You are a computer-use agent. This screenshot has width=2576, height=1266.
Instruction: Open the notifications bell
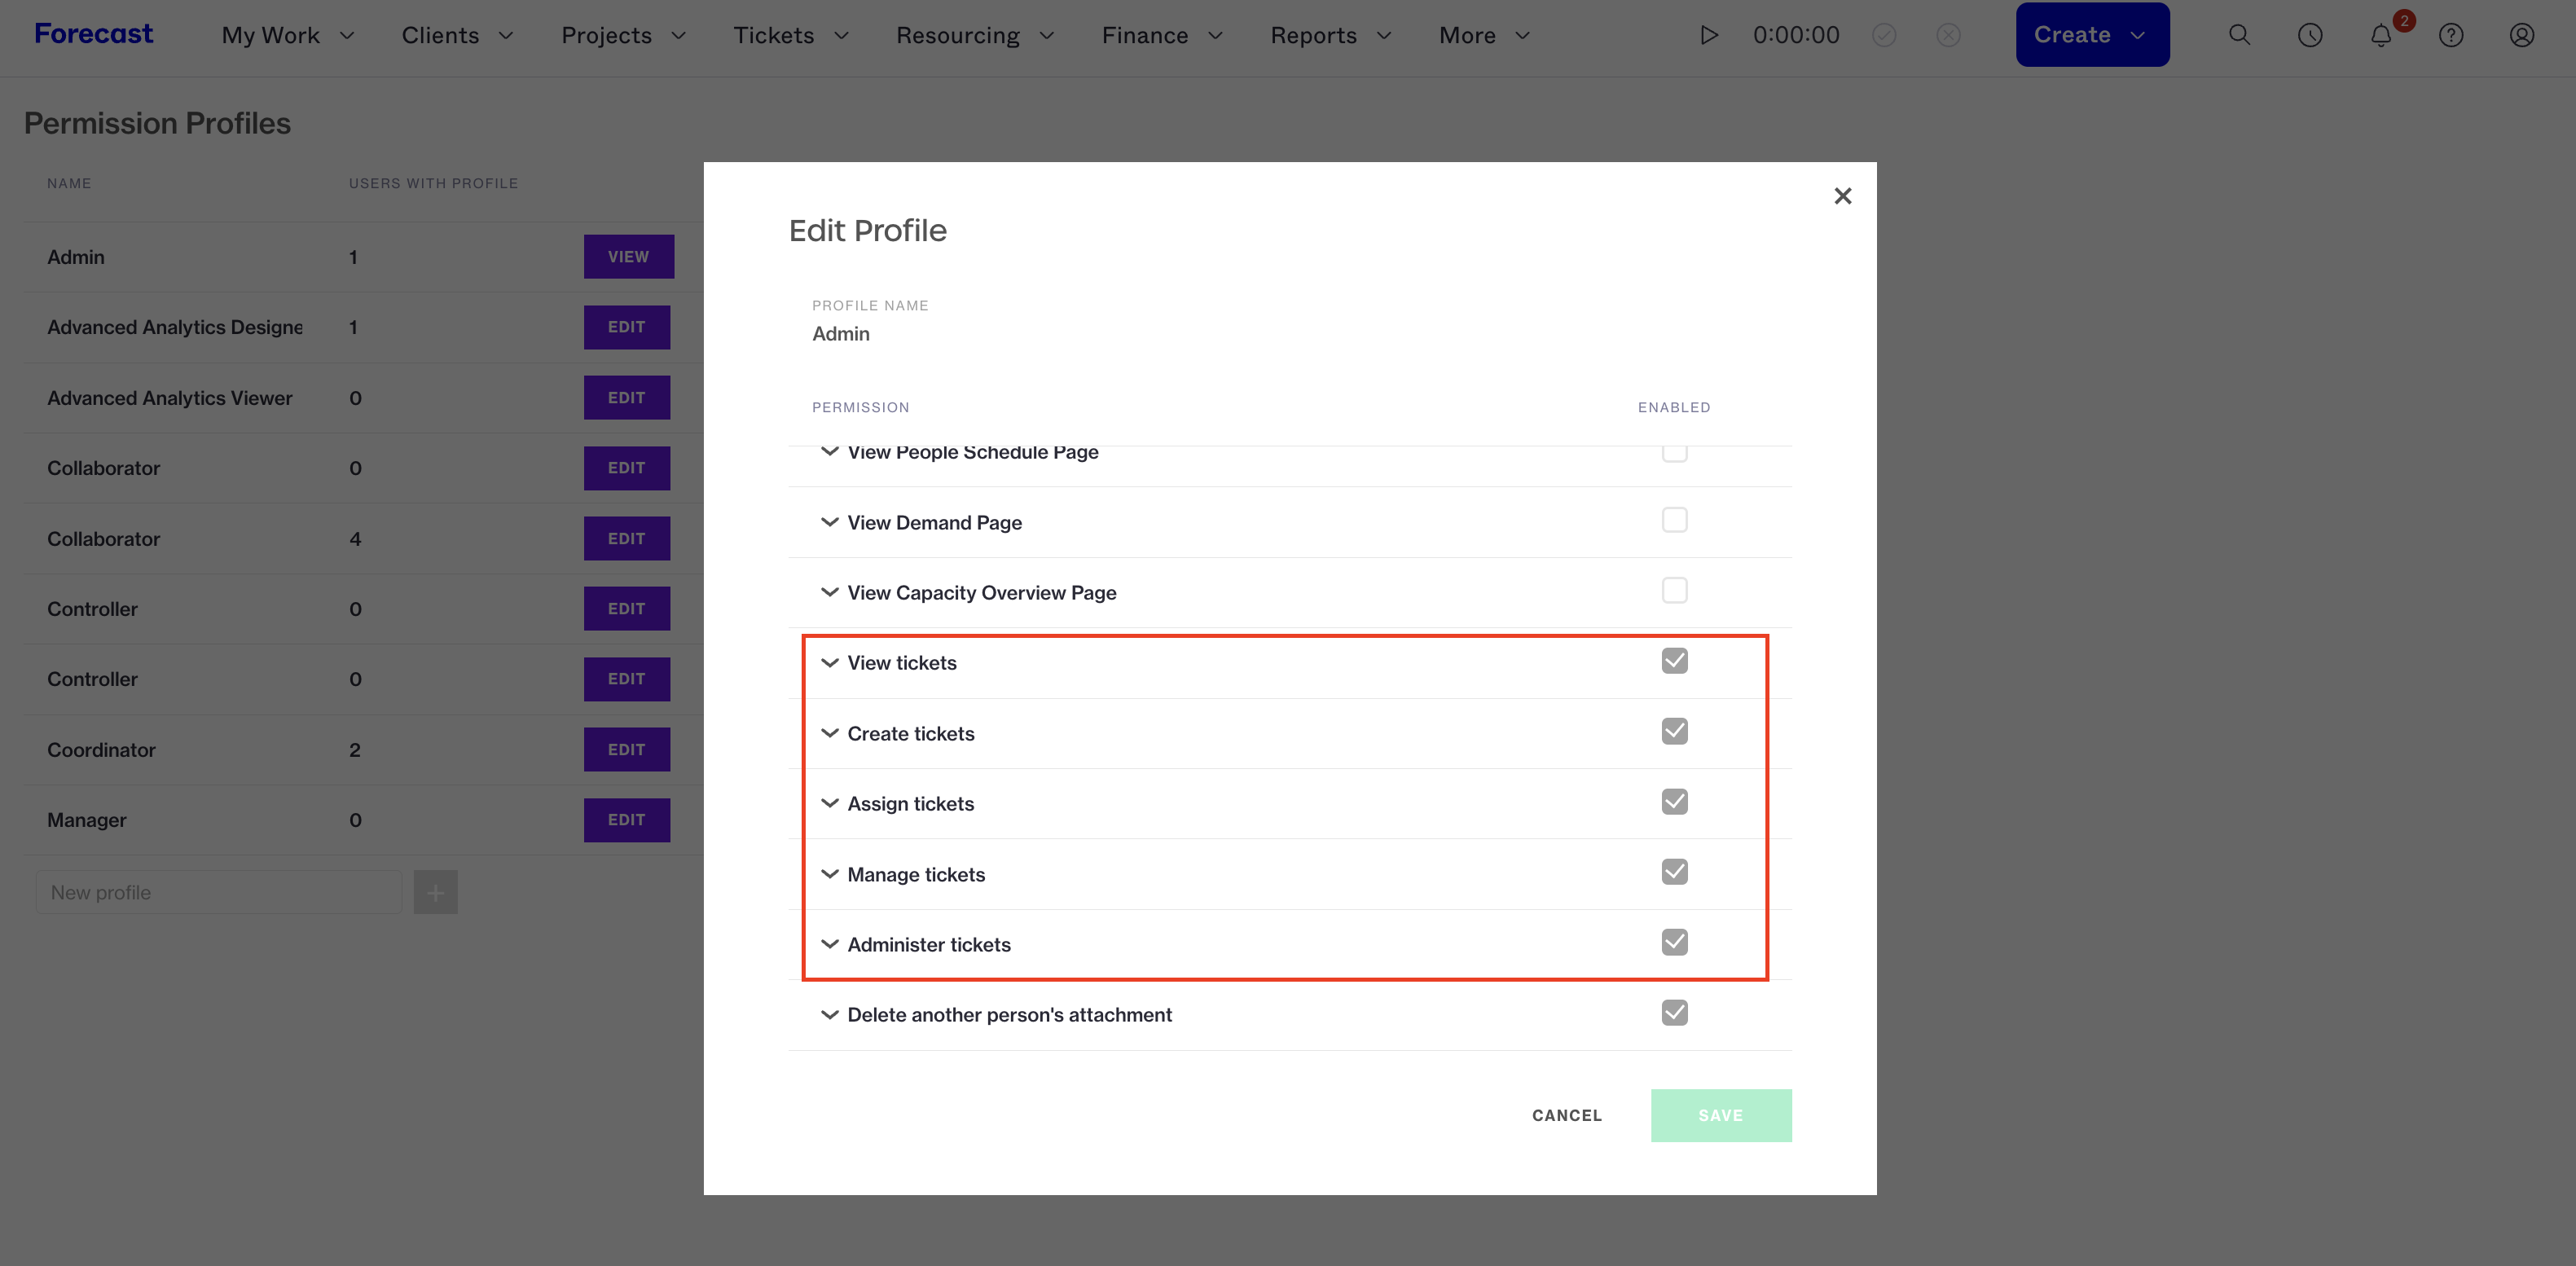pos(2381,35)
